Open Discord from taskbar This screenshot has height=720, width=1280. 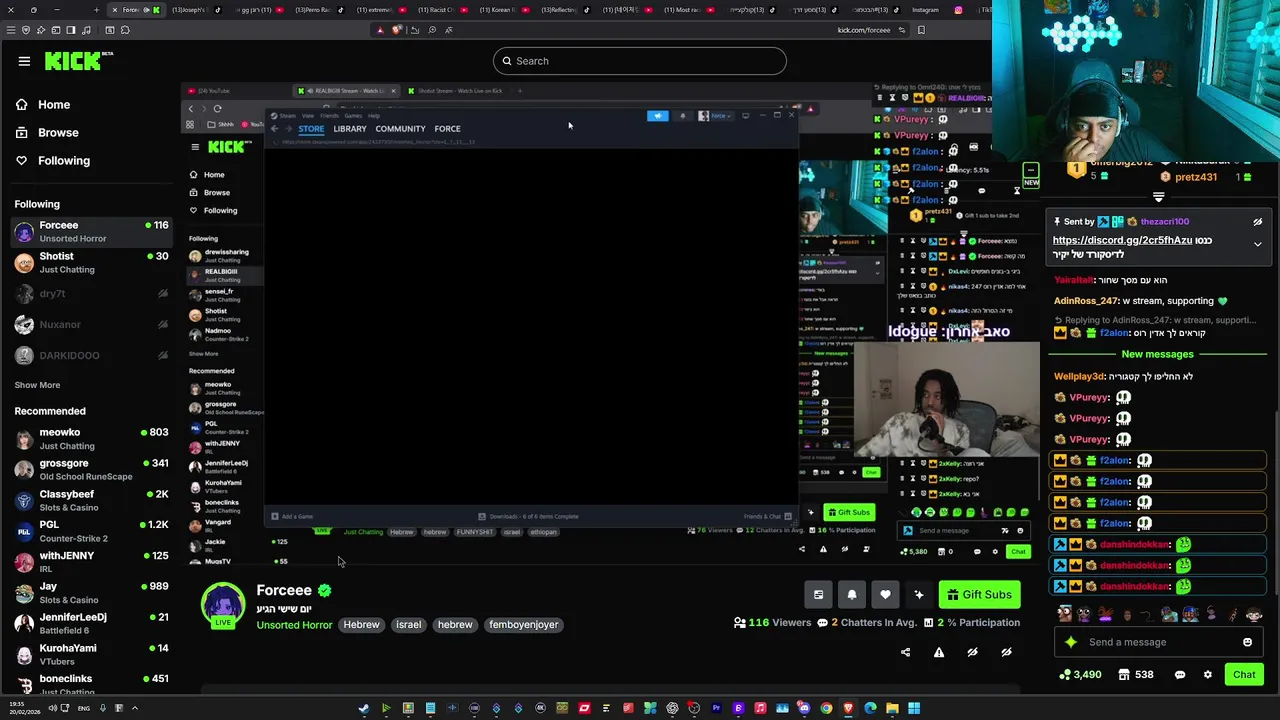(x=804, y=708)
